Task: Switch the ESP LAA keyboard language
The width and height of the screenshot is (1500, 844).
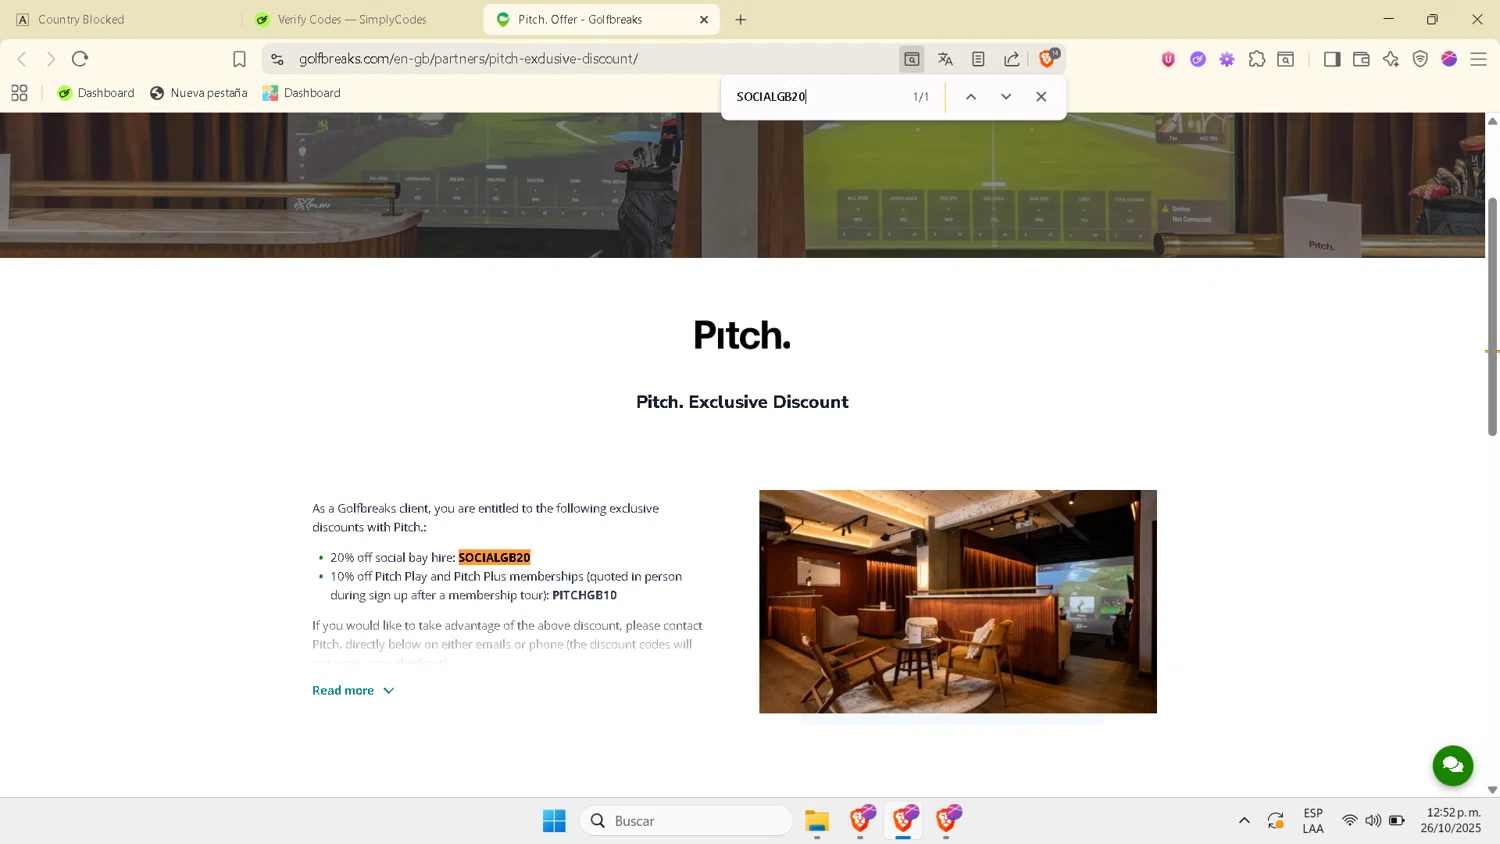Action: pos(1313,821)
